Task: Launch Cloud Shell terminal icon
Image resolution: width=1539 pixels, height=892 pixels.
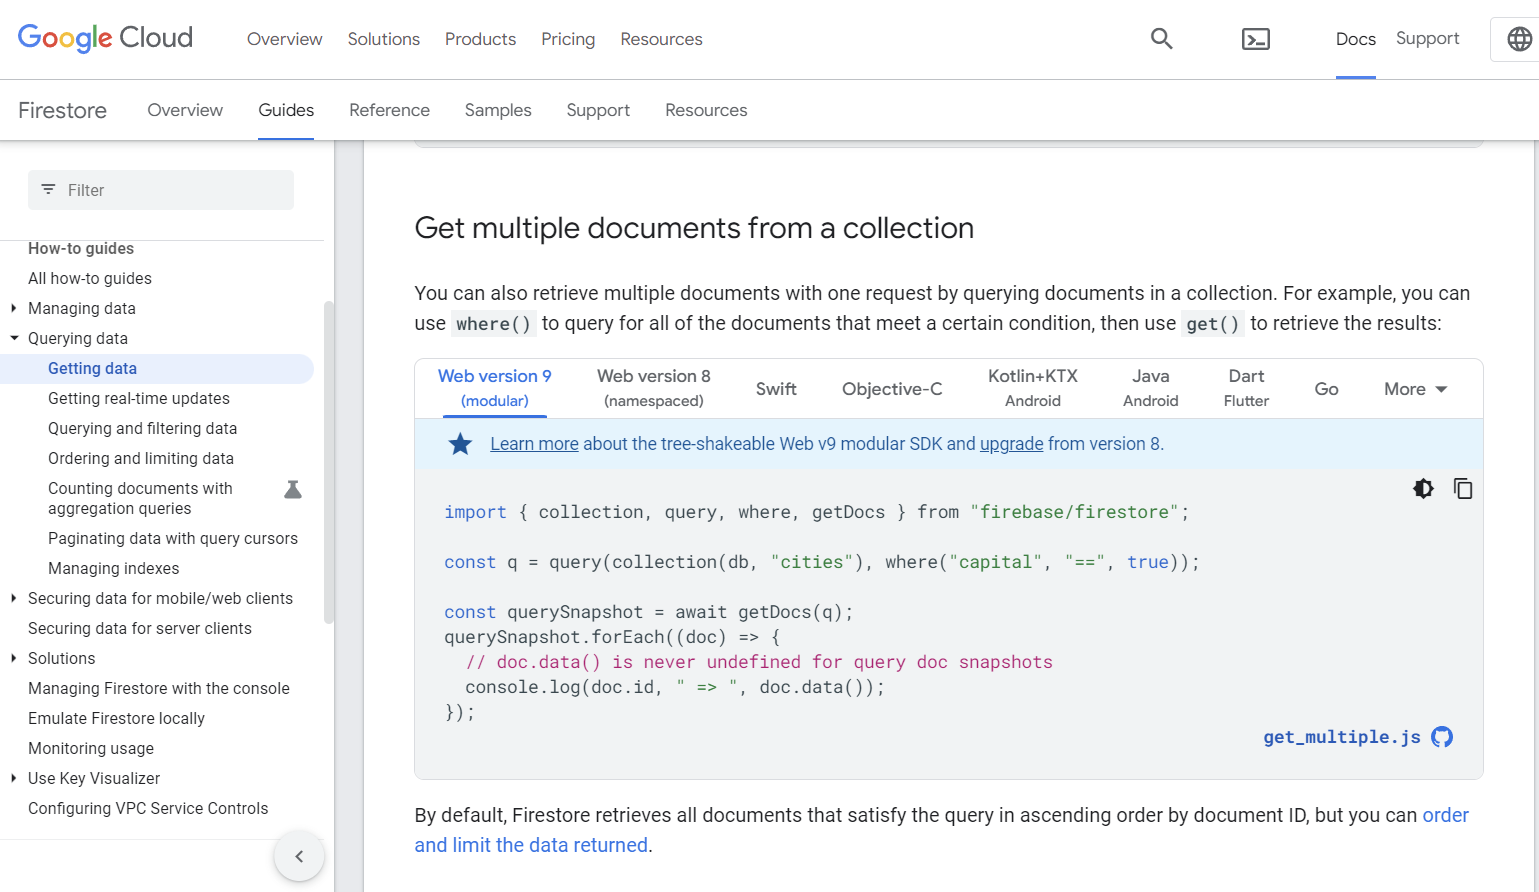Action: coord(1256,39)
